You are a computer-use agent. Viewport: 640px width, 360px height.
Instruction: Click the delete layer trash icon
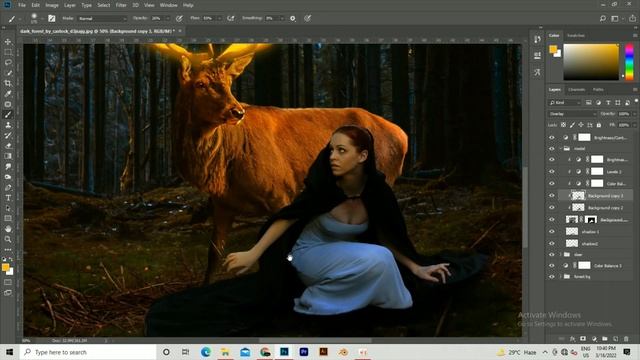(626, 339)
